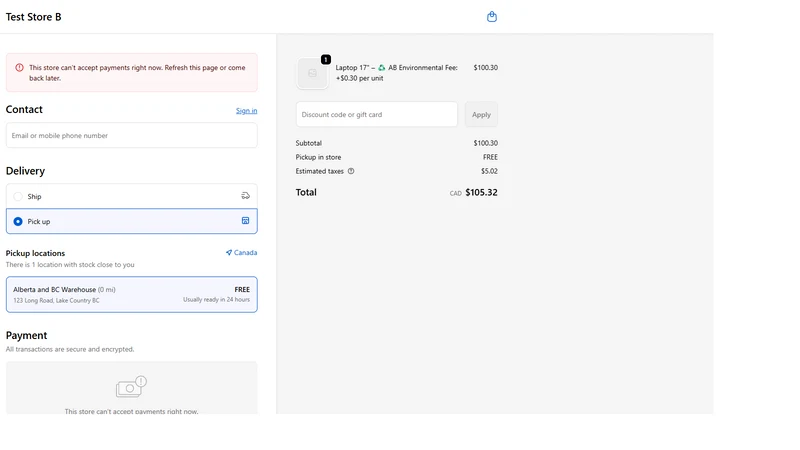The height and width of the screenshot is (450, 800).
Task: Click the Usually ready in 24 hours text
Action: click(x=216, y=299)
